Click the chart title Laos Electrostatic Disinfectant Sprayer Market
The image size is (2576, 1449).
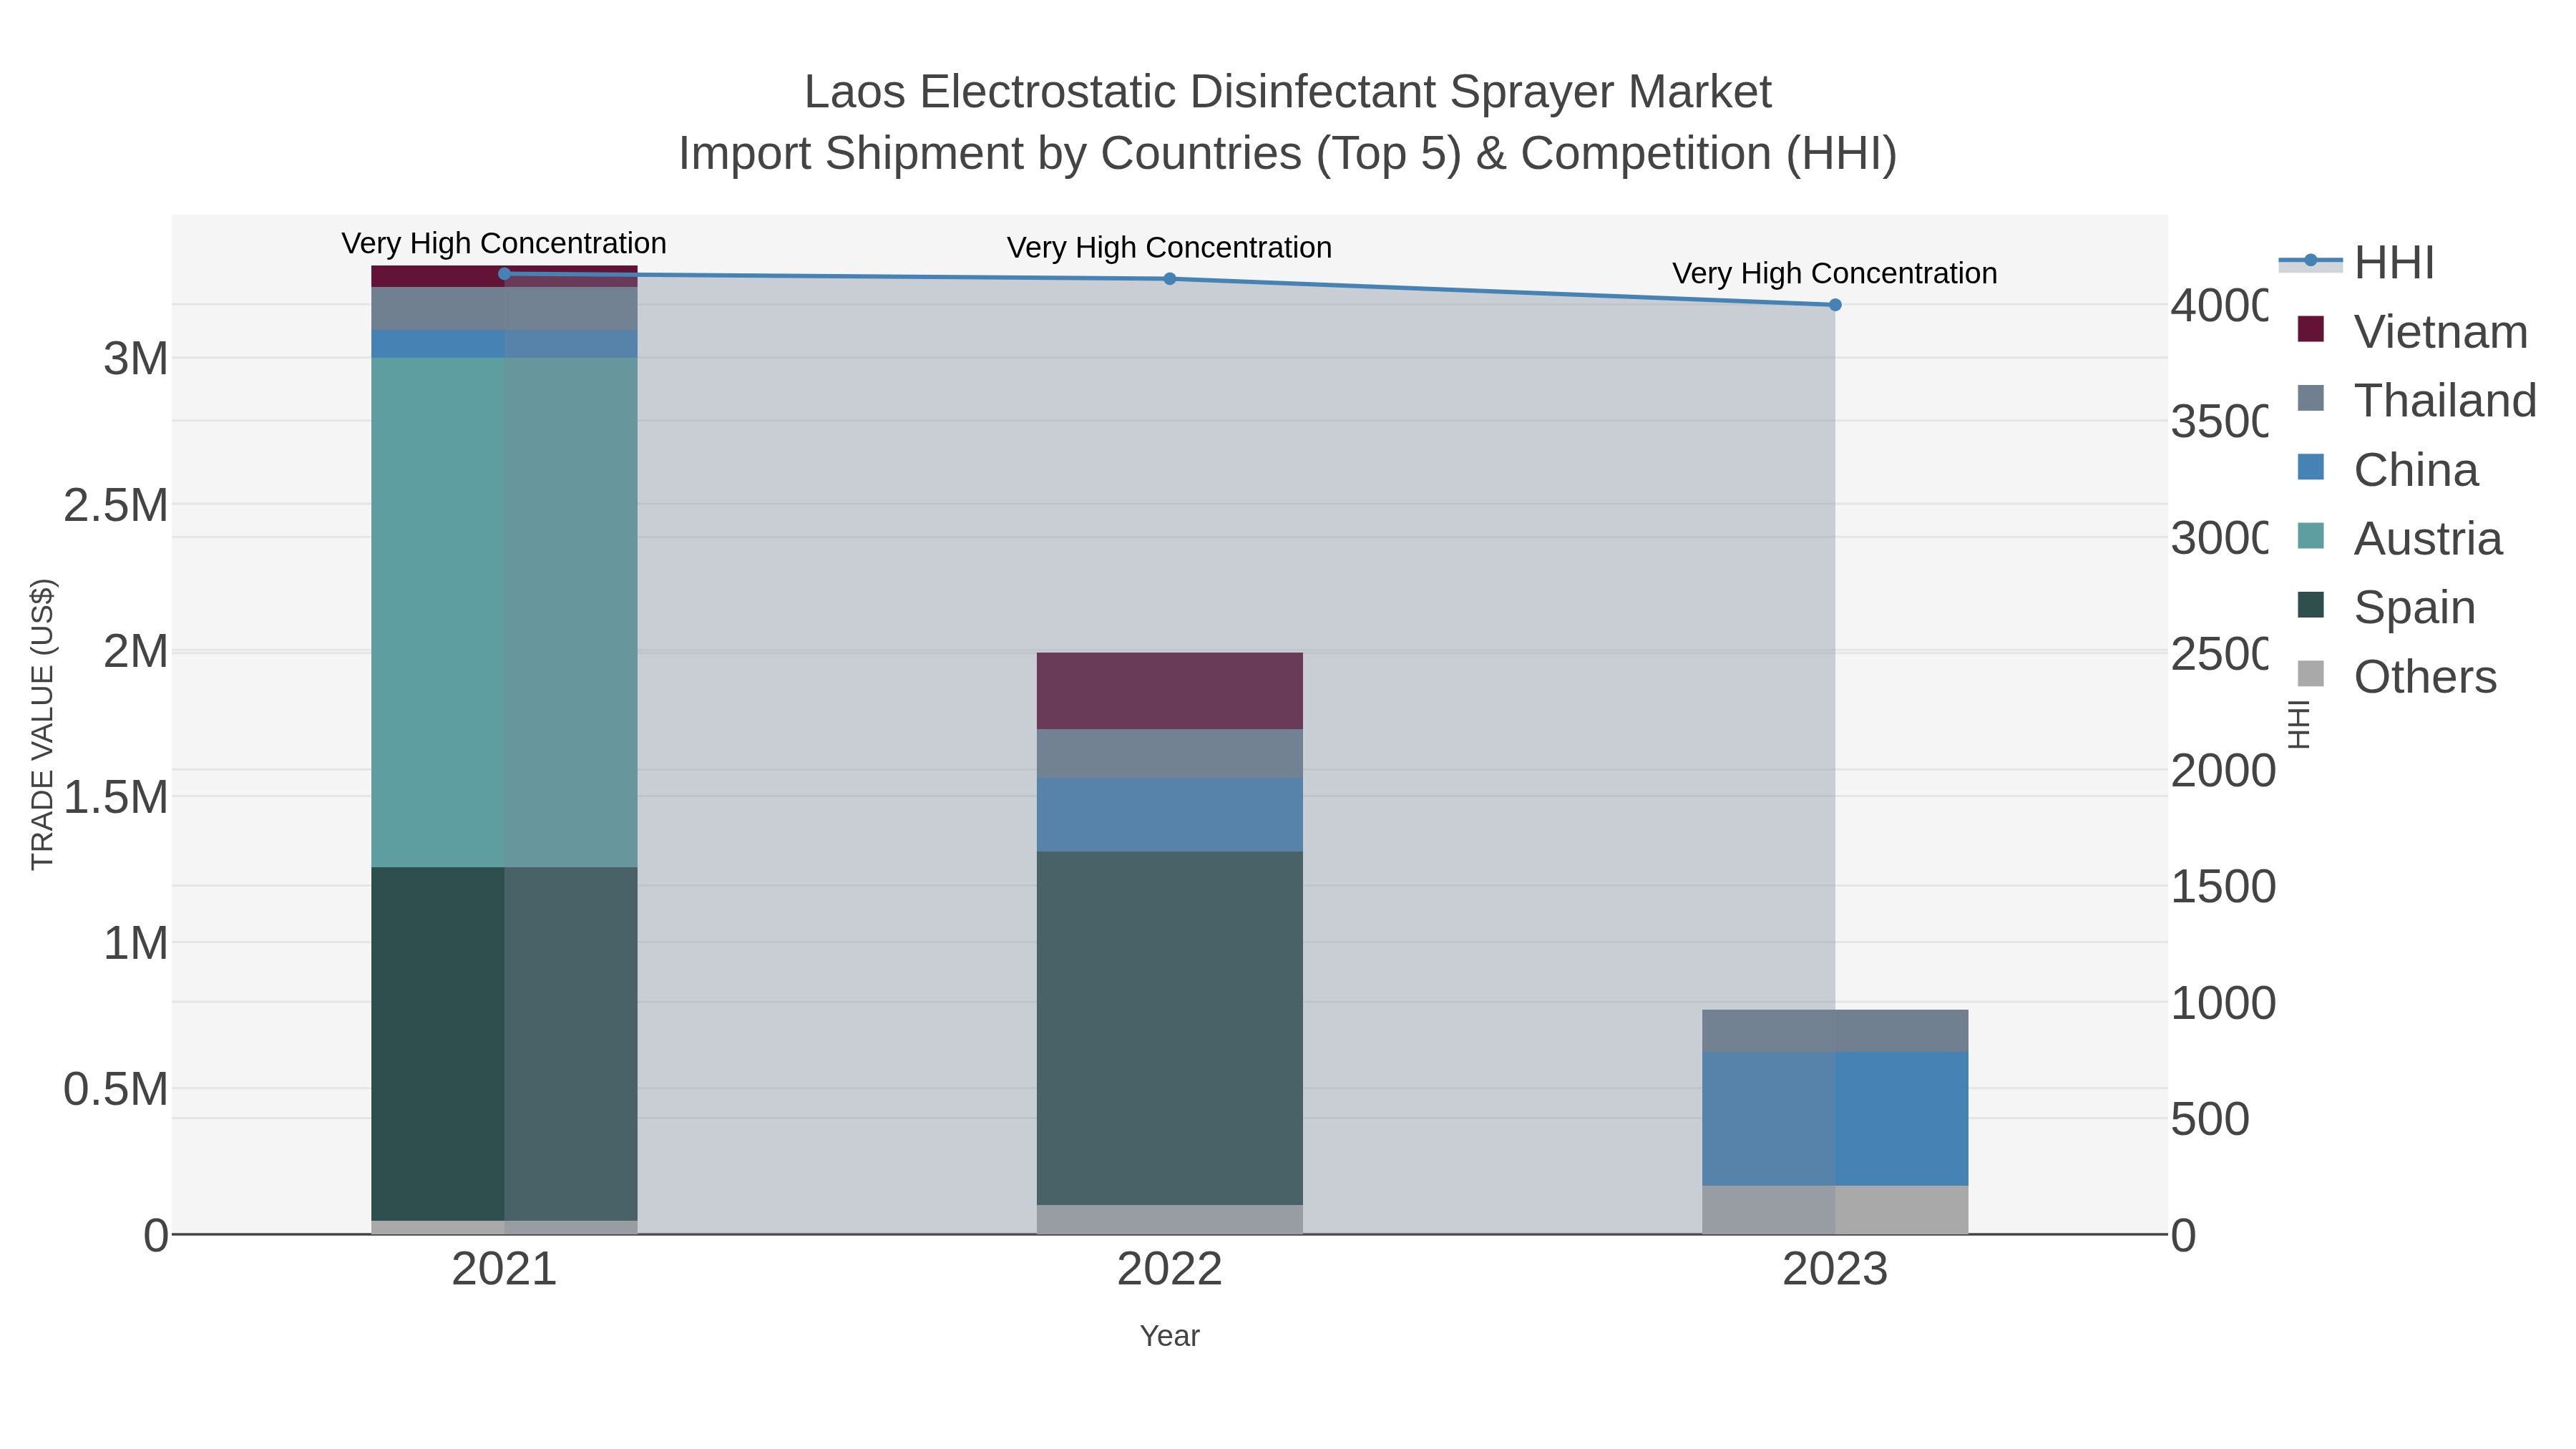pos(1288,92)
